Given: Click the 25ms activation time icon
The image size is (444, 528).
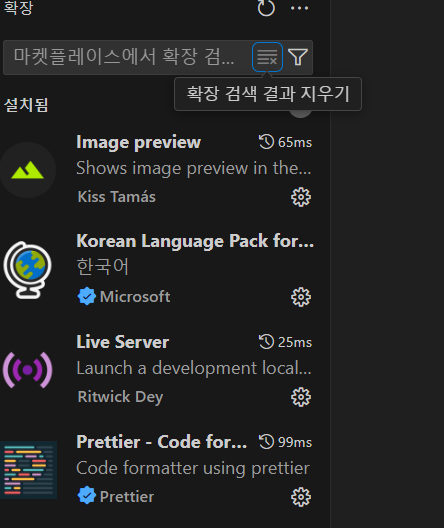Looking at the screenshot, I should click(x=266, y=342).
